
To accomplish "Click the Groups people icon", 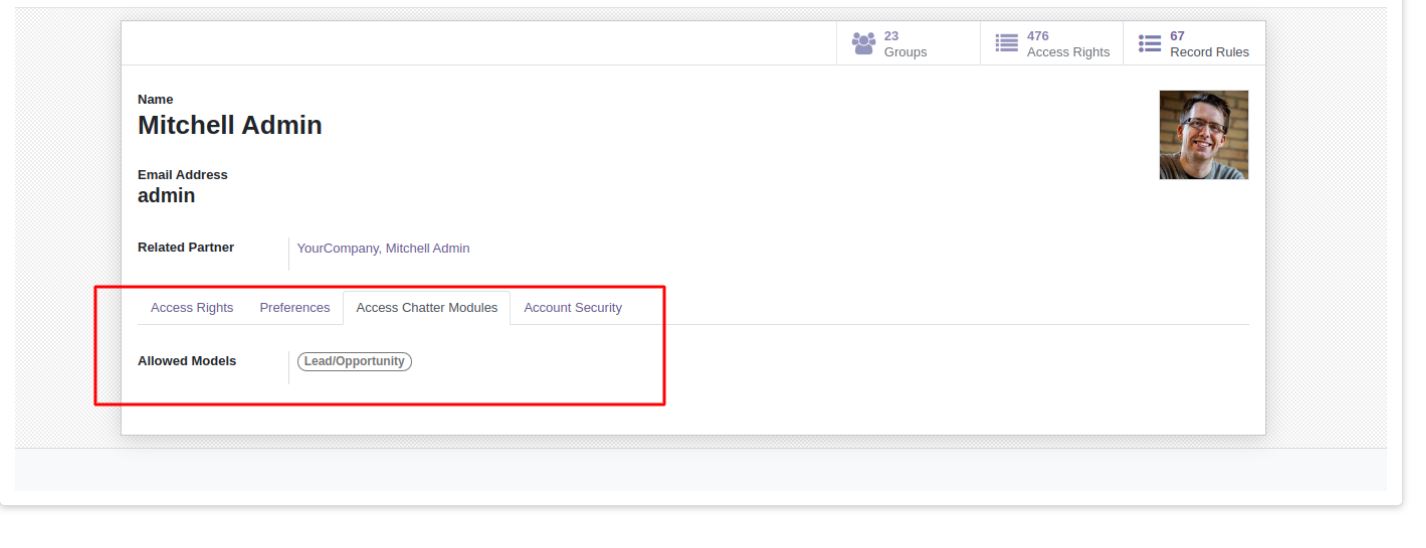I will 863,44.
